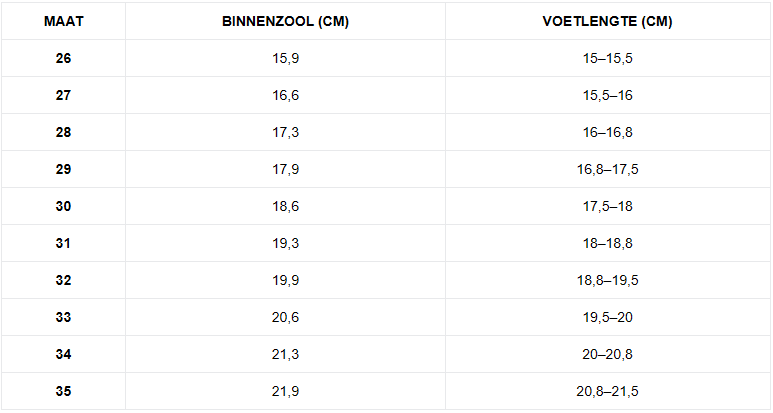Click the insole value 18,6
Viewport: 773px width, 413px height.
[x=285, y=206]
